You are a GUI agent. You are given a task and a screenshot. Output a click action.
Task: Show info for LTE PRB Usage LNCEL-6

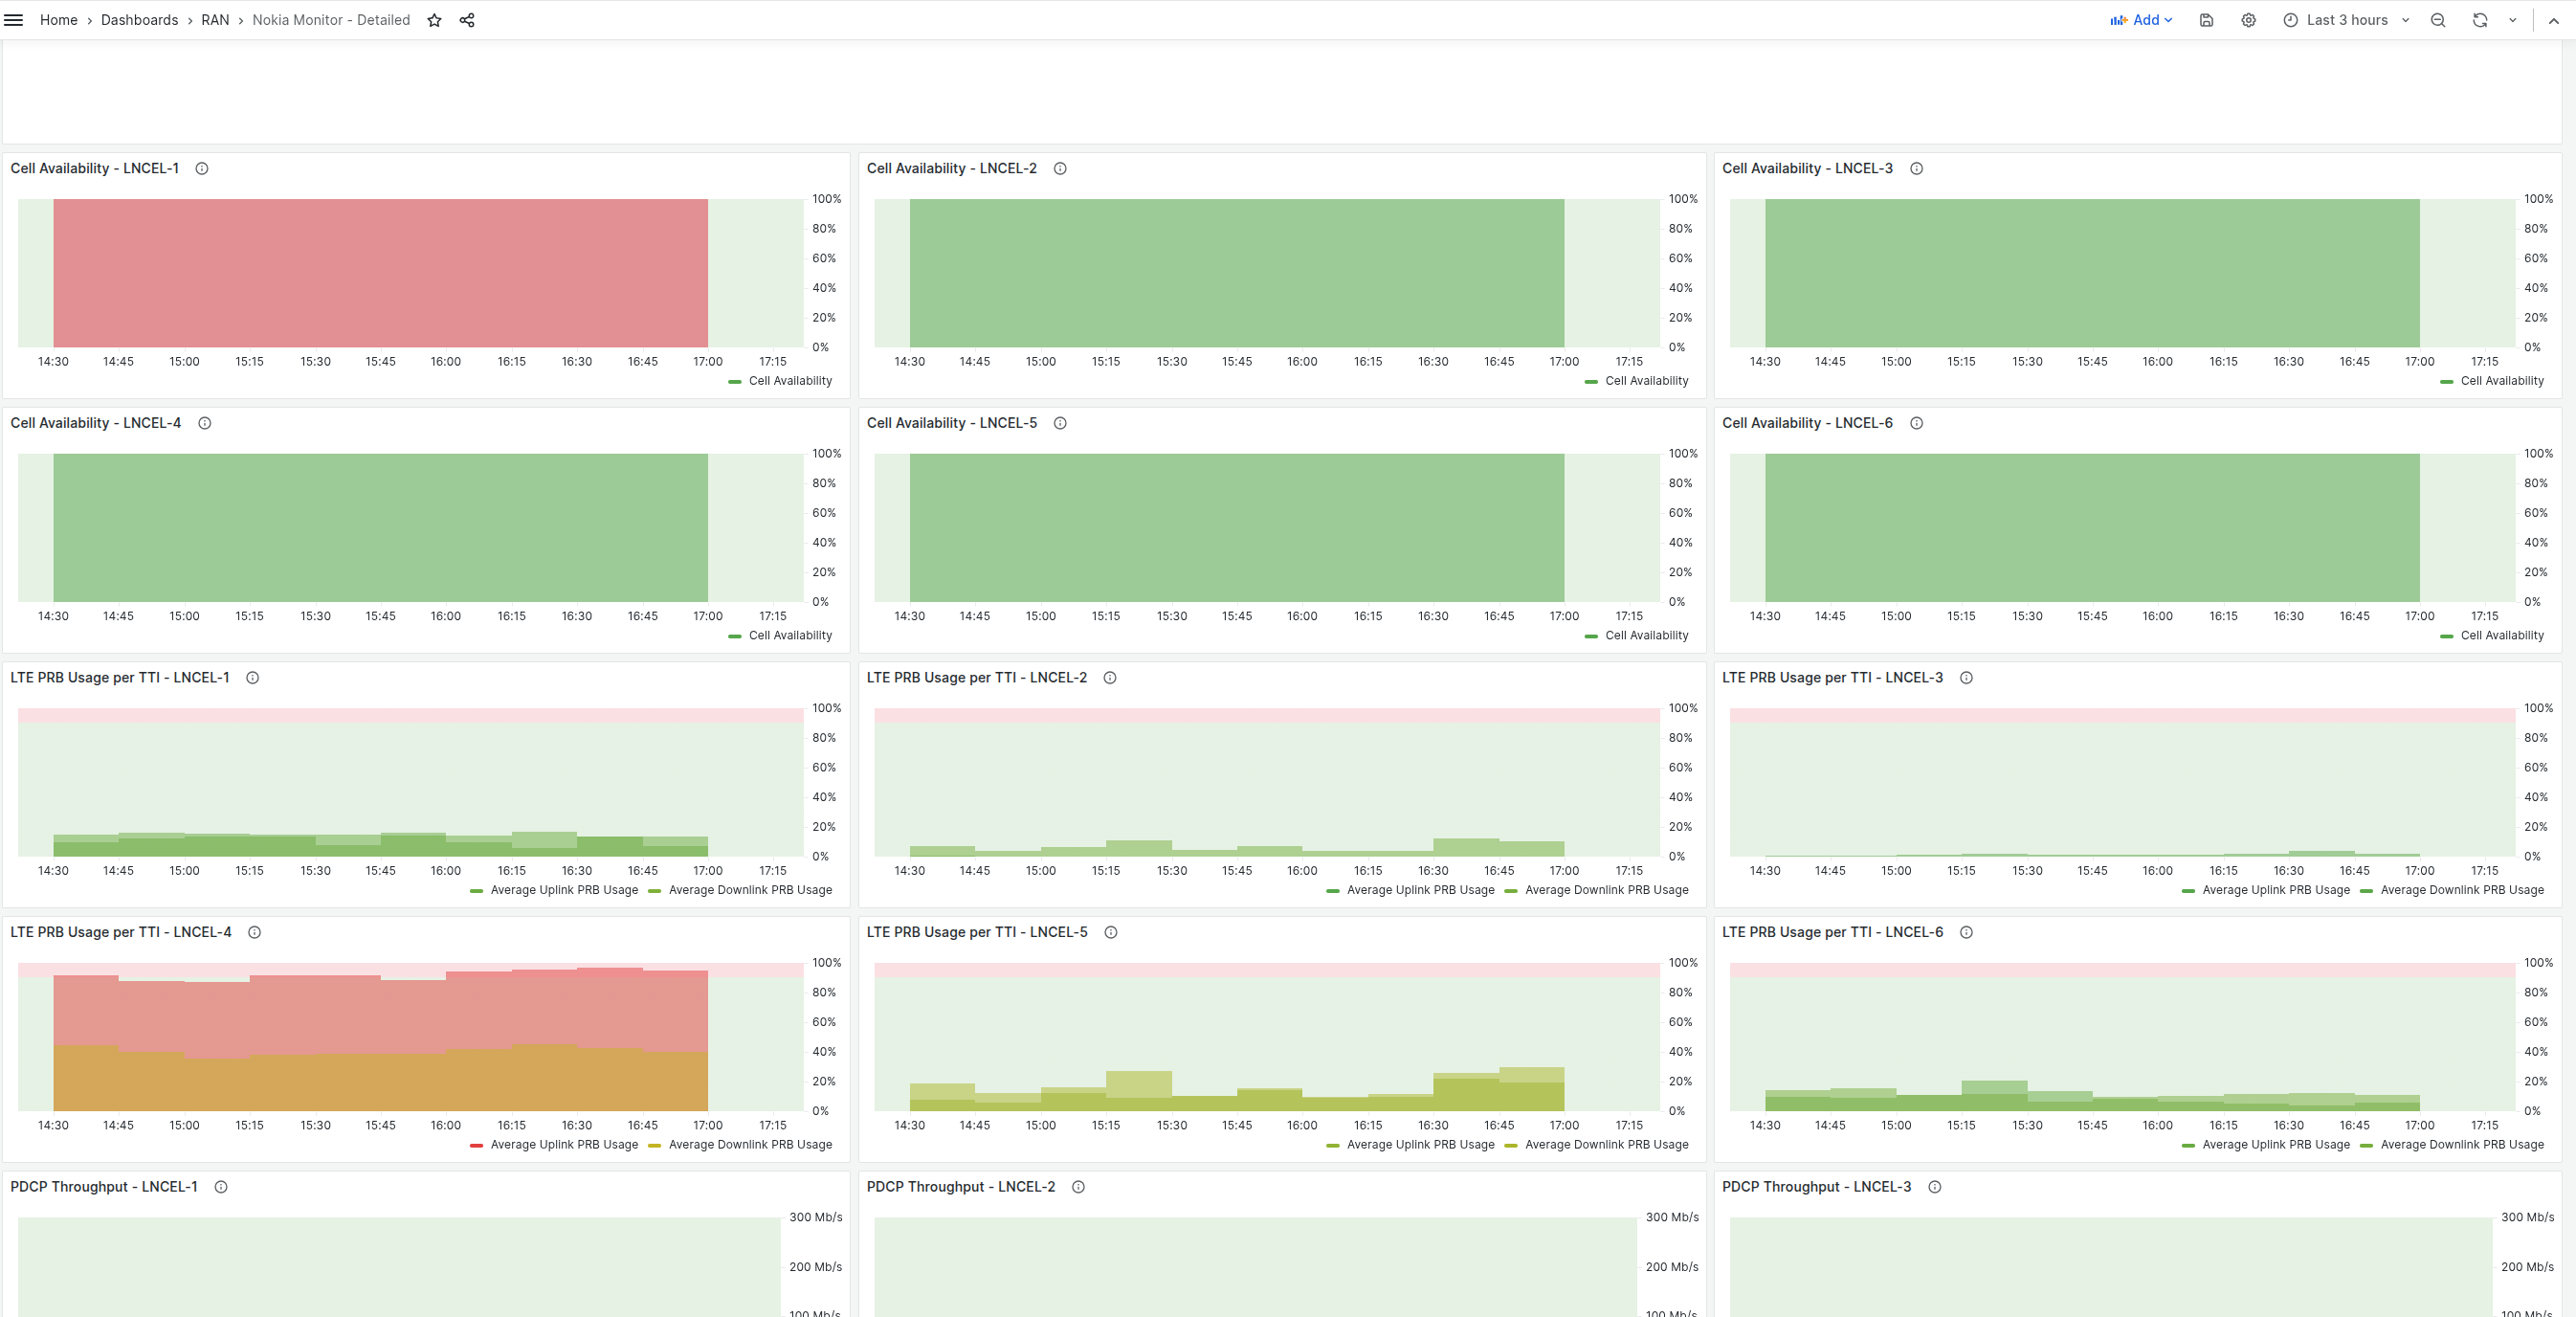[1966, 932]
